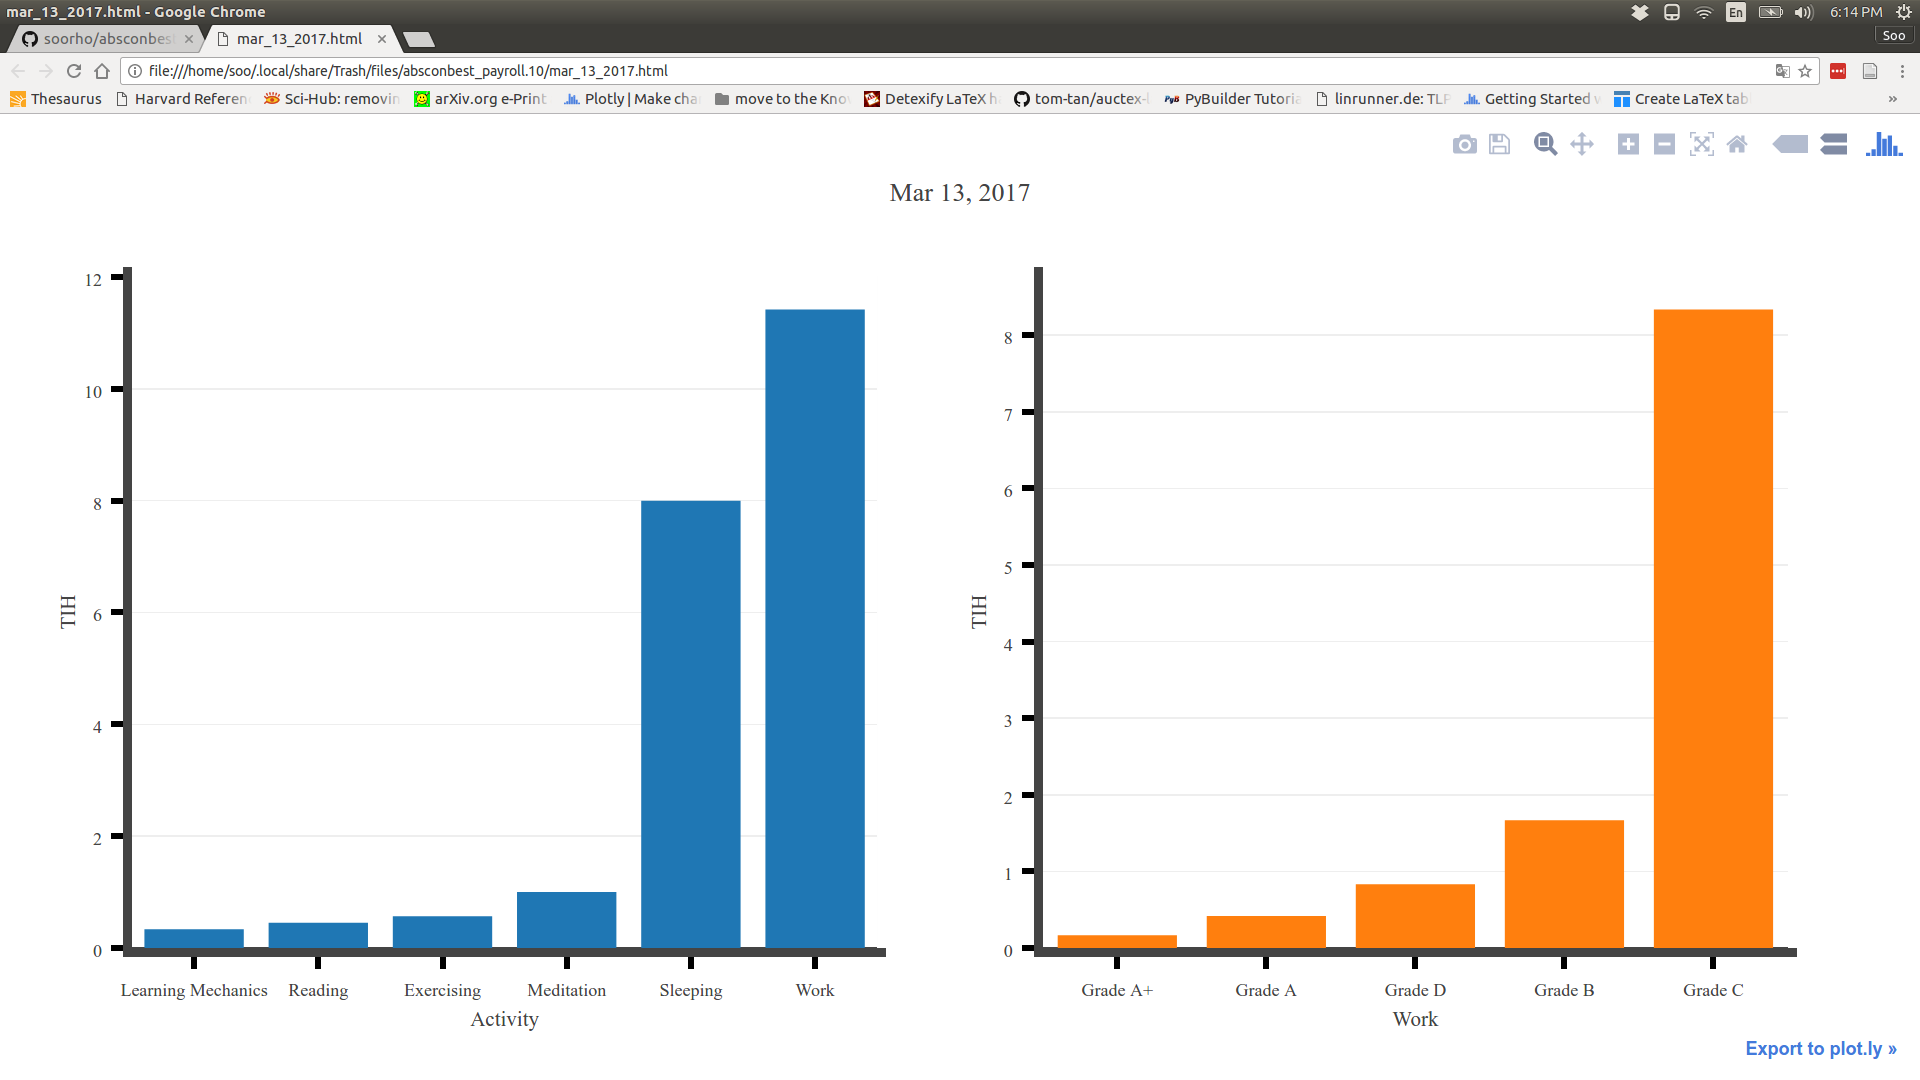1920x1080 pixels.
Task: Click the Zoom in plus icon
Action: click(1628, 145)
